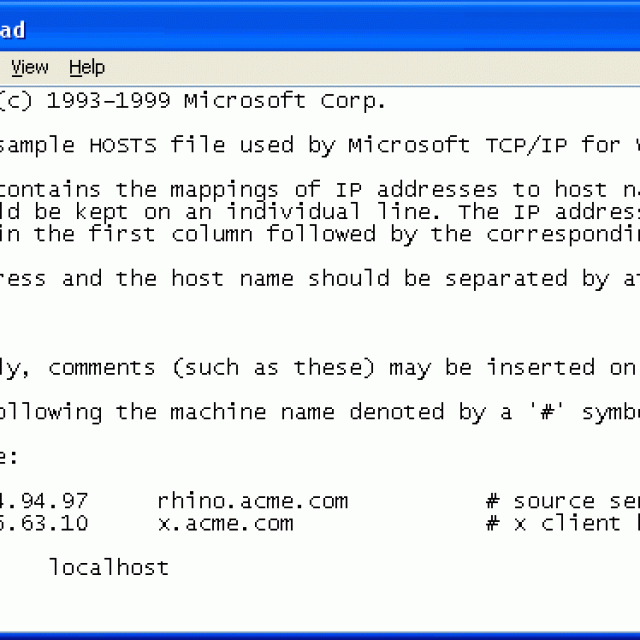Open the View menu

(x=29, y=67)
